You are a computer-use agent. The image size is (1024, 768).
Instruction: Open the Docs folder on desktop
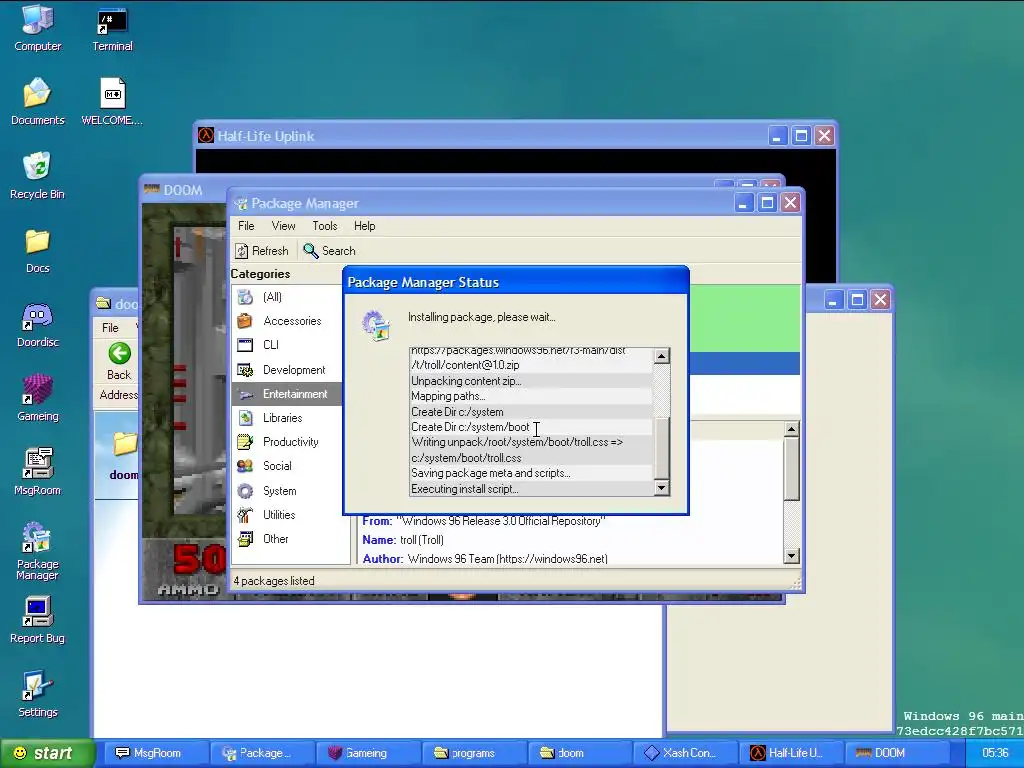(x=37, y=250)
